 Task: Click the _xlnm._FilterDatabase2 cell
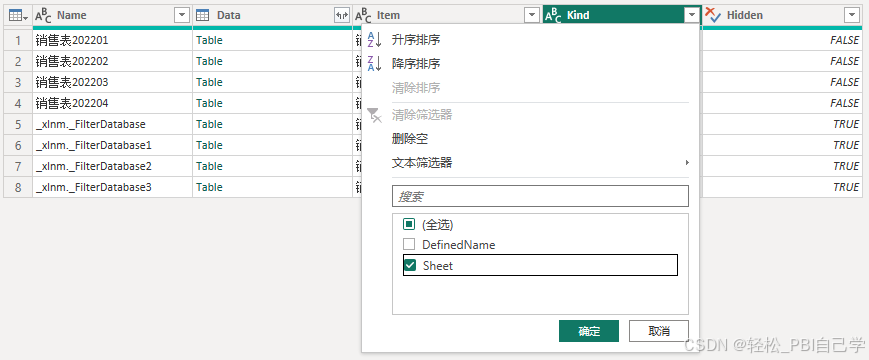point(113,166)
